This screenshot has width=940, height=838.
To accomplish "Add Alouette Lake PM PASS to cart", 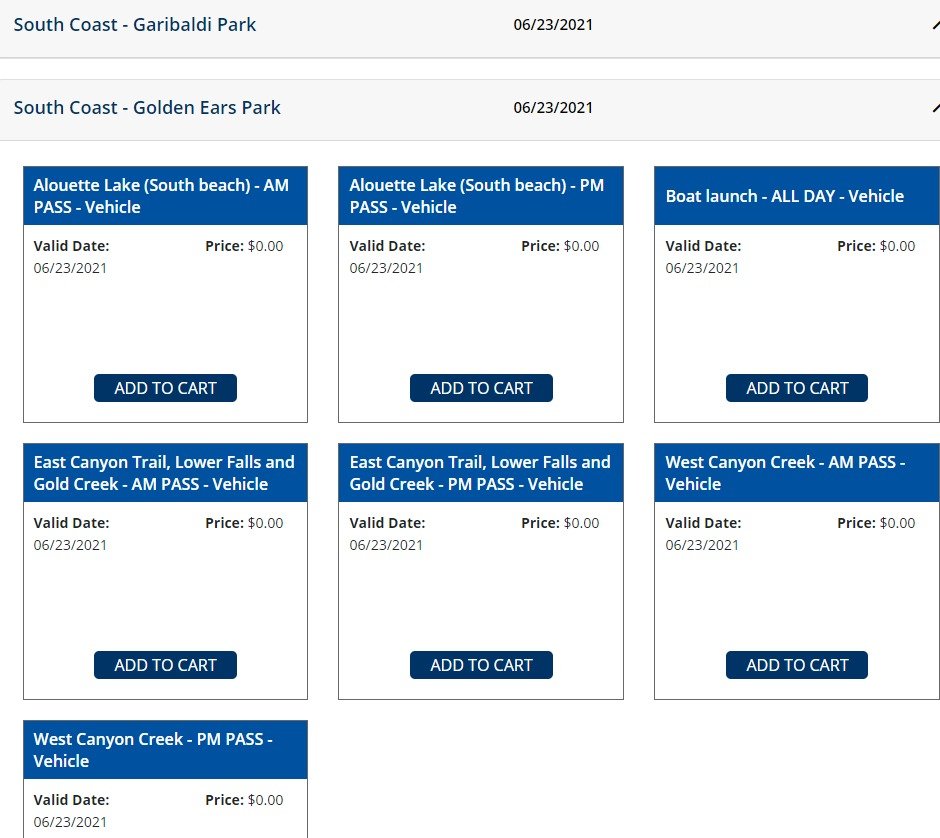I will pyautogui.click(x=481, y=388).
